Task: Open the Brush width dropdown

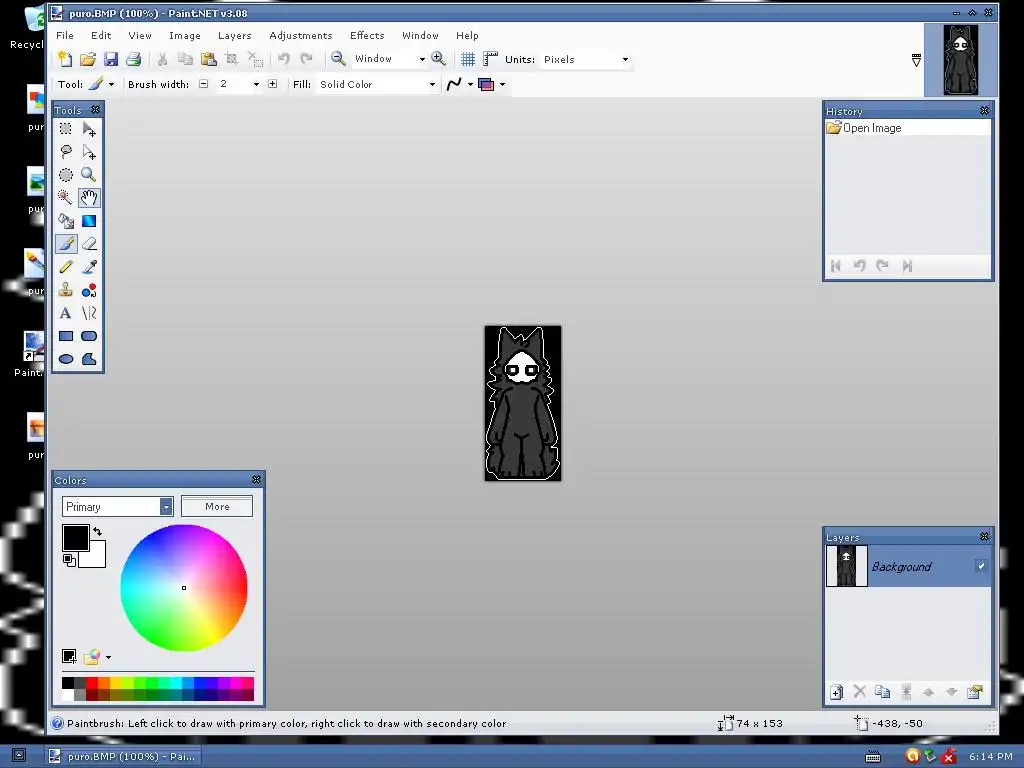Action: pyautogui.click(x=256, y=84)
